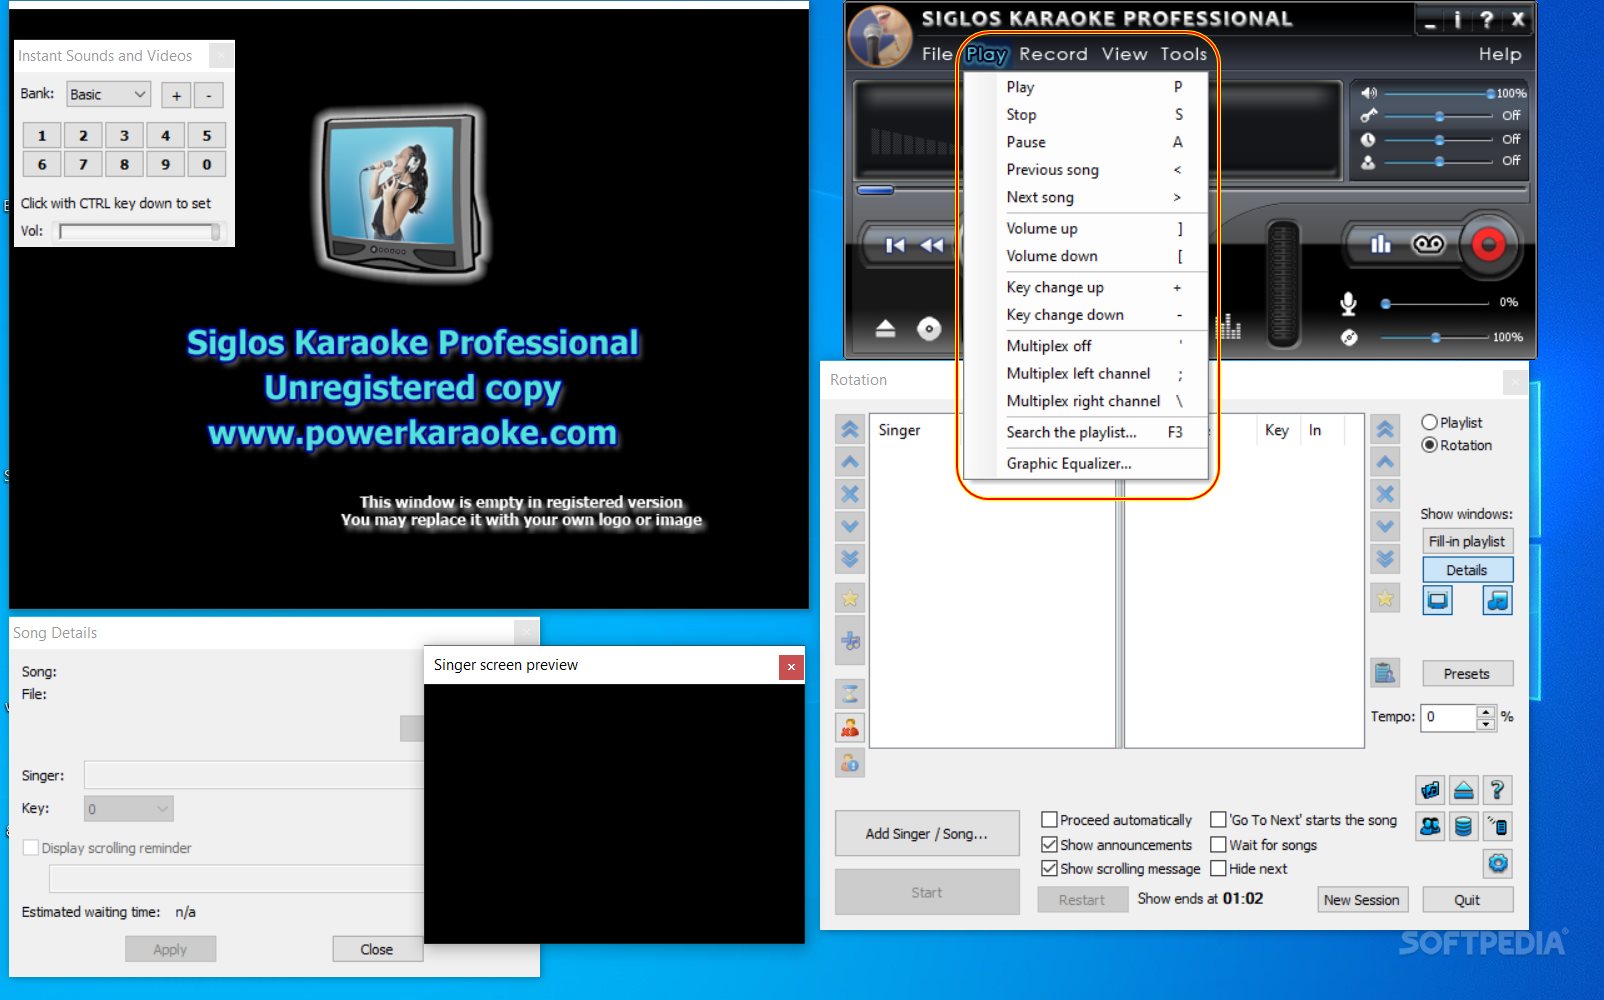Select the Playlist radio button
The image size is (1604, 1000).
(1429, 422)
